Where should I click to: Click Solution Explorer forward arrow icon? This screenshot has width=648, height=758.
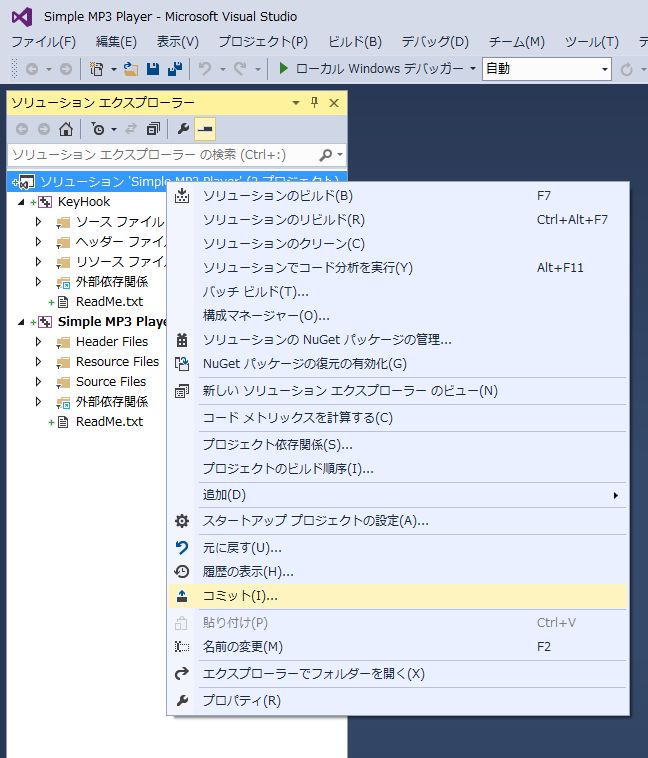(44, 129)
